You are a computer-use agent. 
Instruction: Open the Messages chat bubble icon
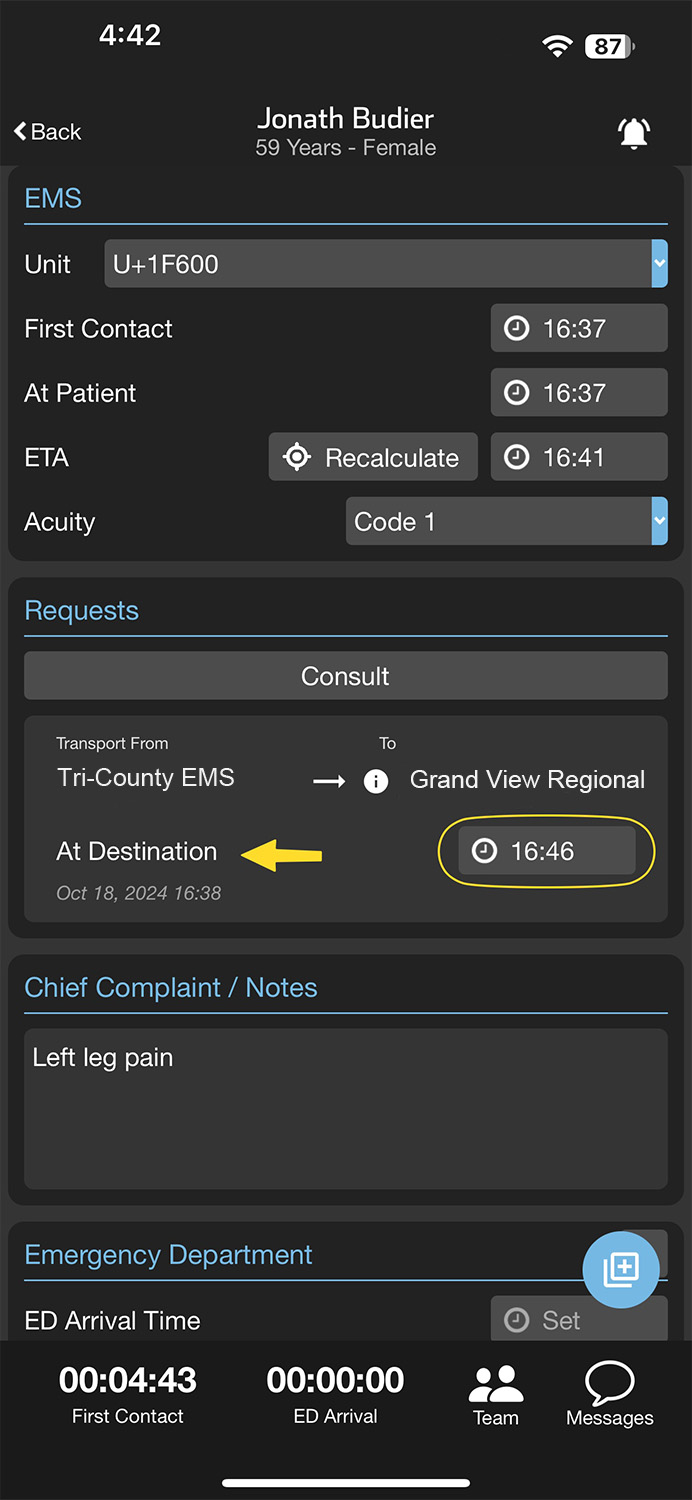point(609,1395)
